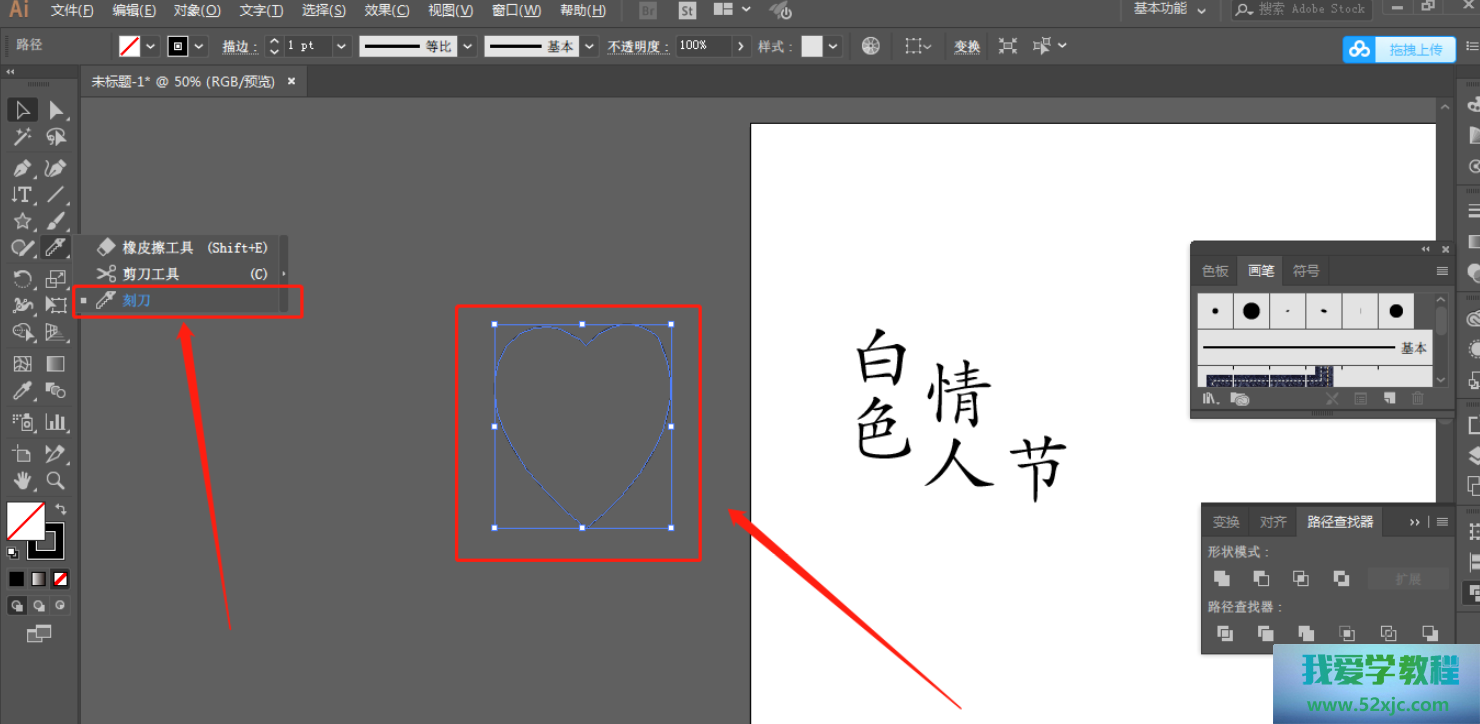
Task: Switch to the 色板 tab
Action: (x=1215, y=271)
